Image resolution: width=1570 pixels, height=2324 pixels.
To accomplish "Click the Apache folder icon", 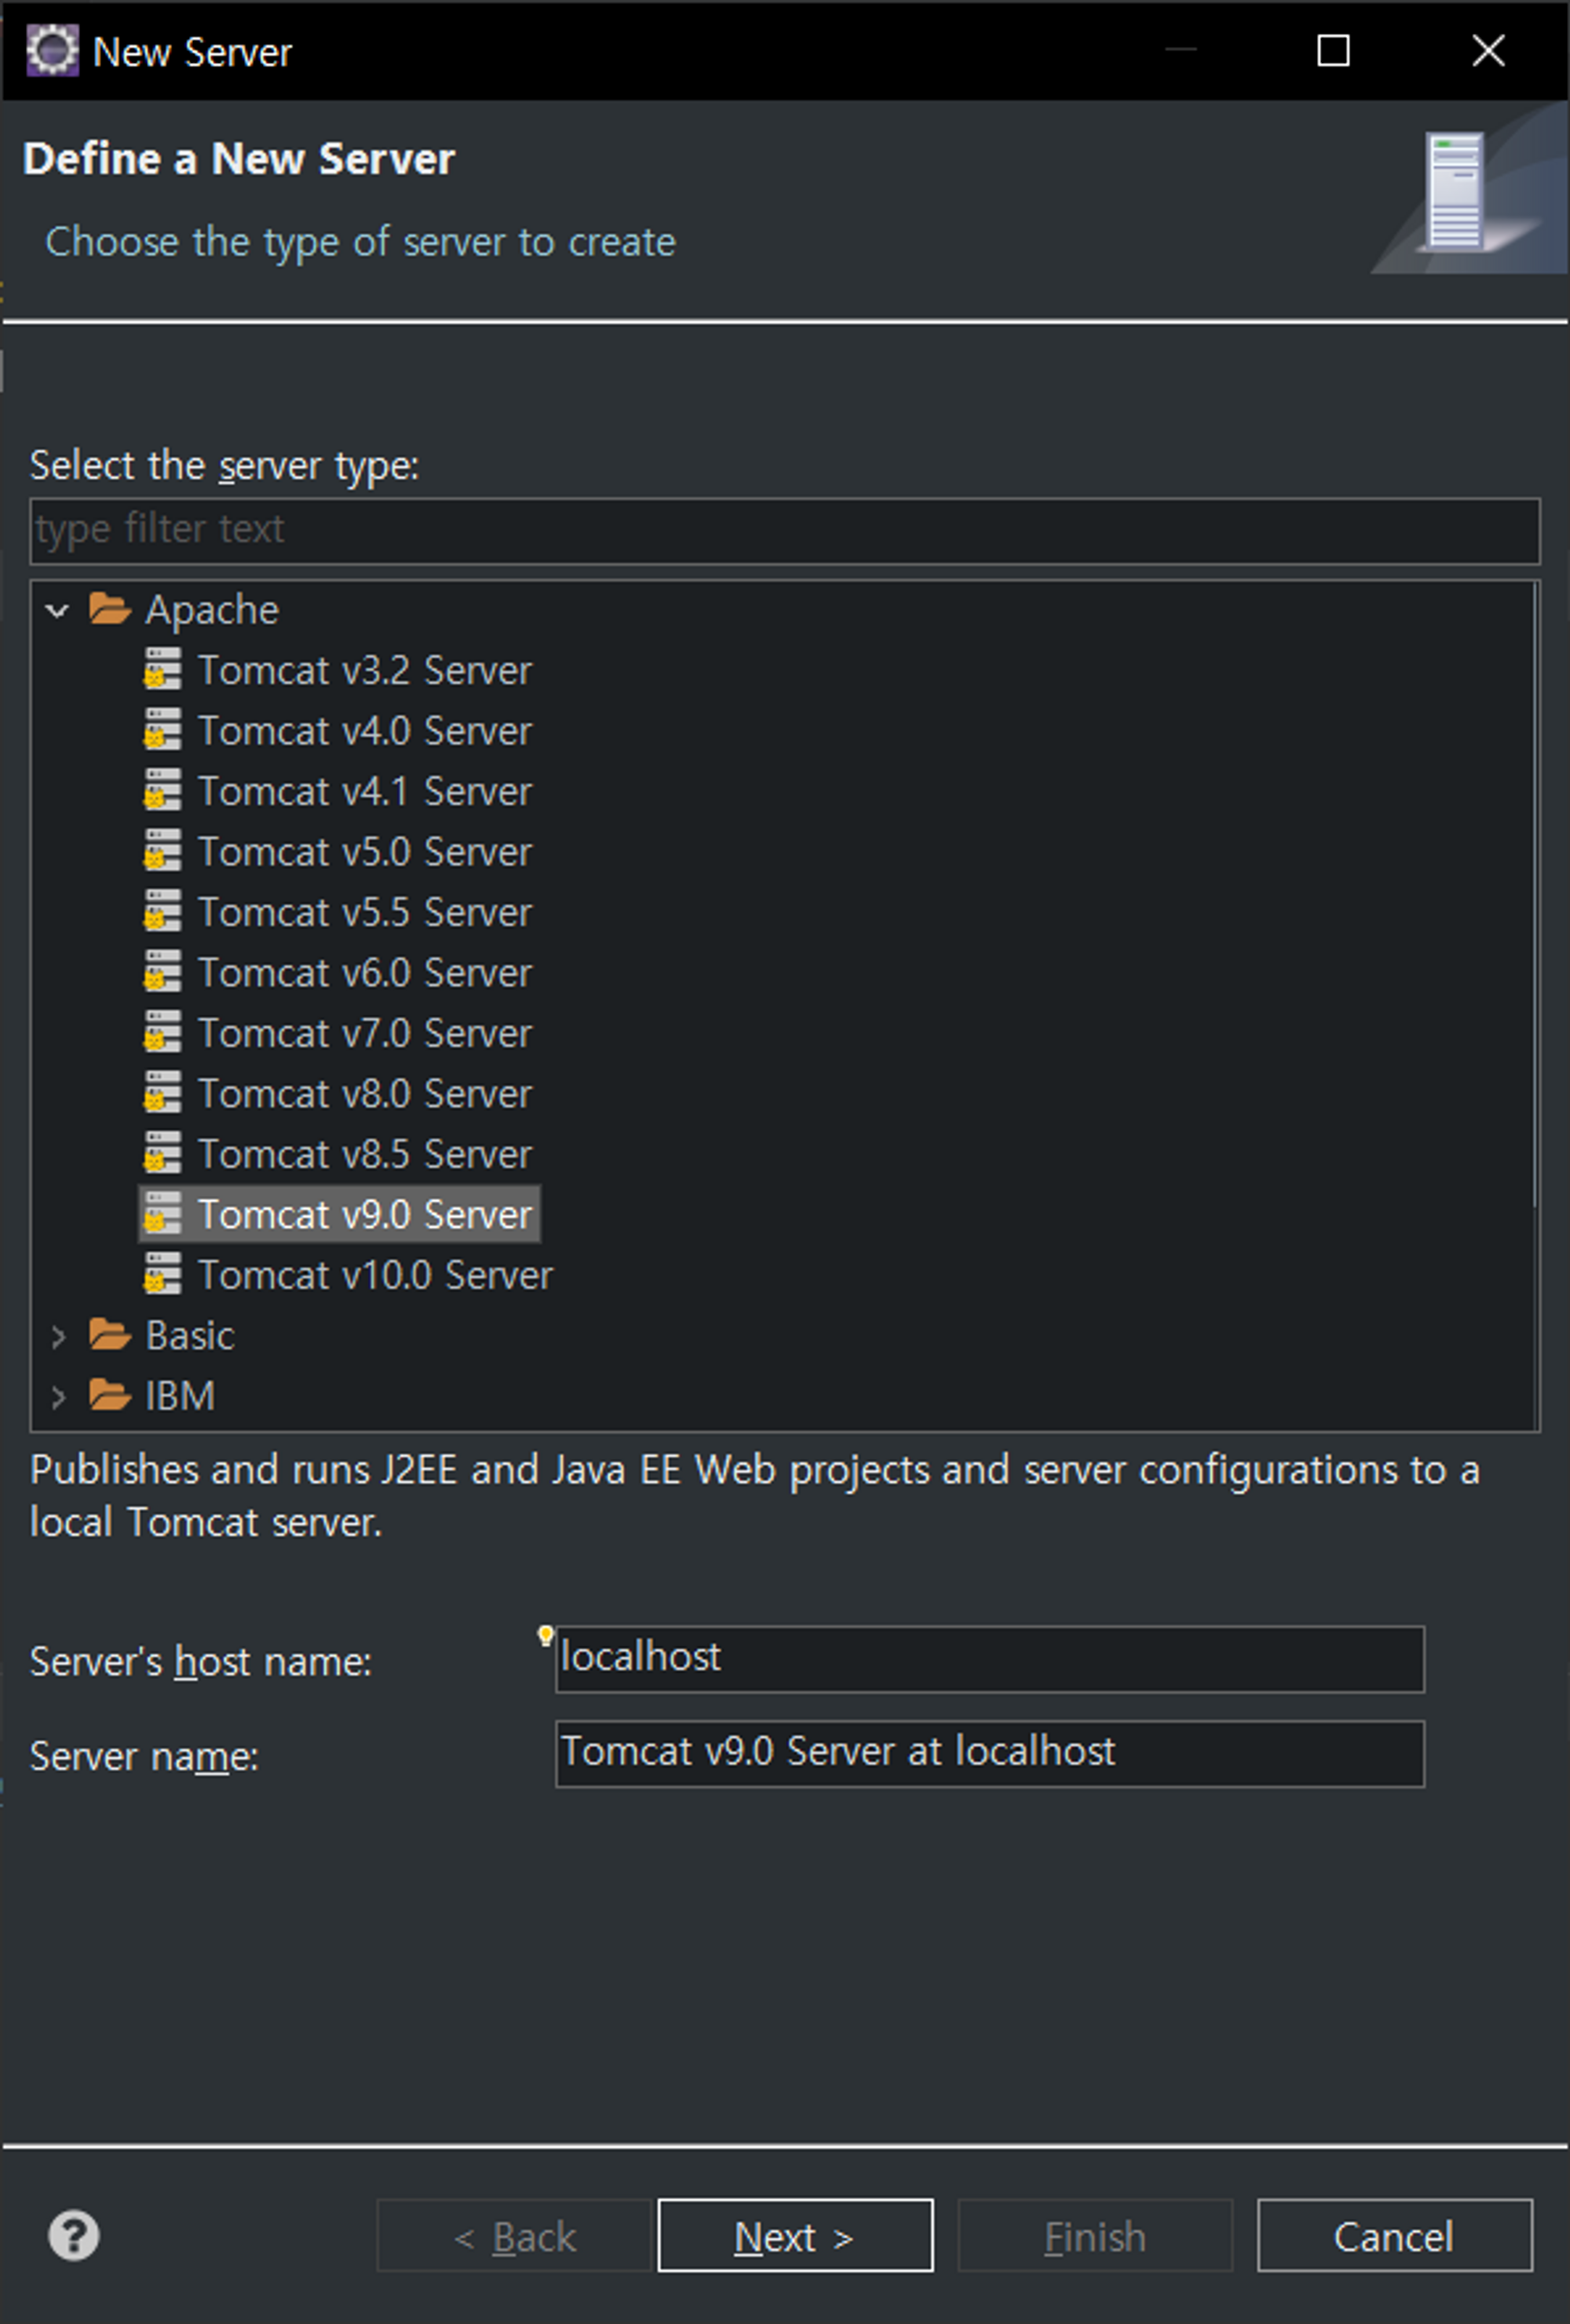I will [x=110, y=608].
